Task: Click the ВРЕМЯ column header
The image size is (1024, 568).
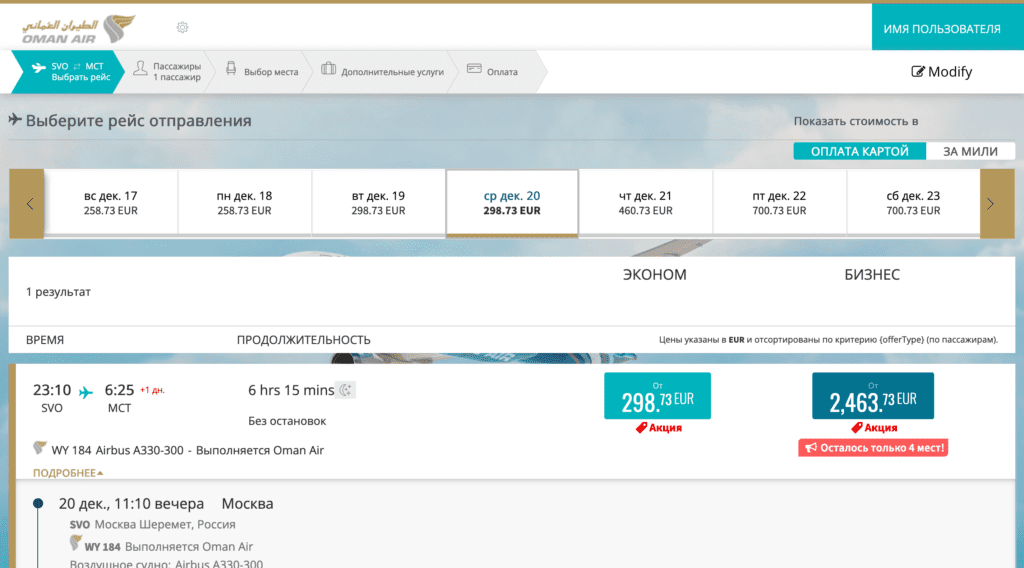Action: 45,339
